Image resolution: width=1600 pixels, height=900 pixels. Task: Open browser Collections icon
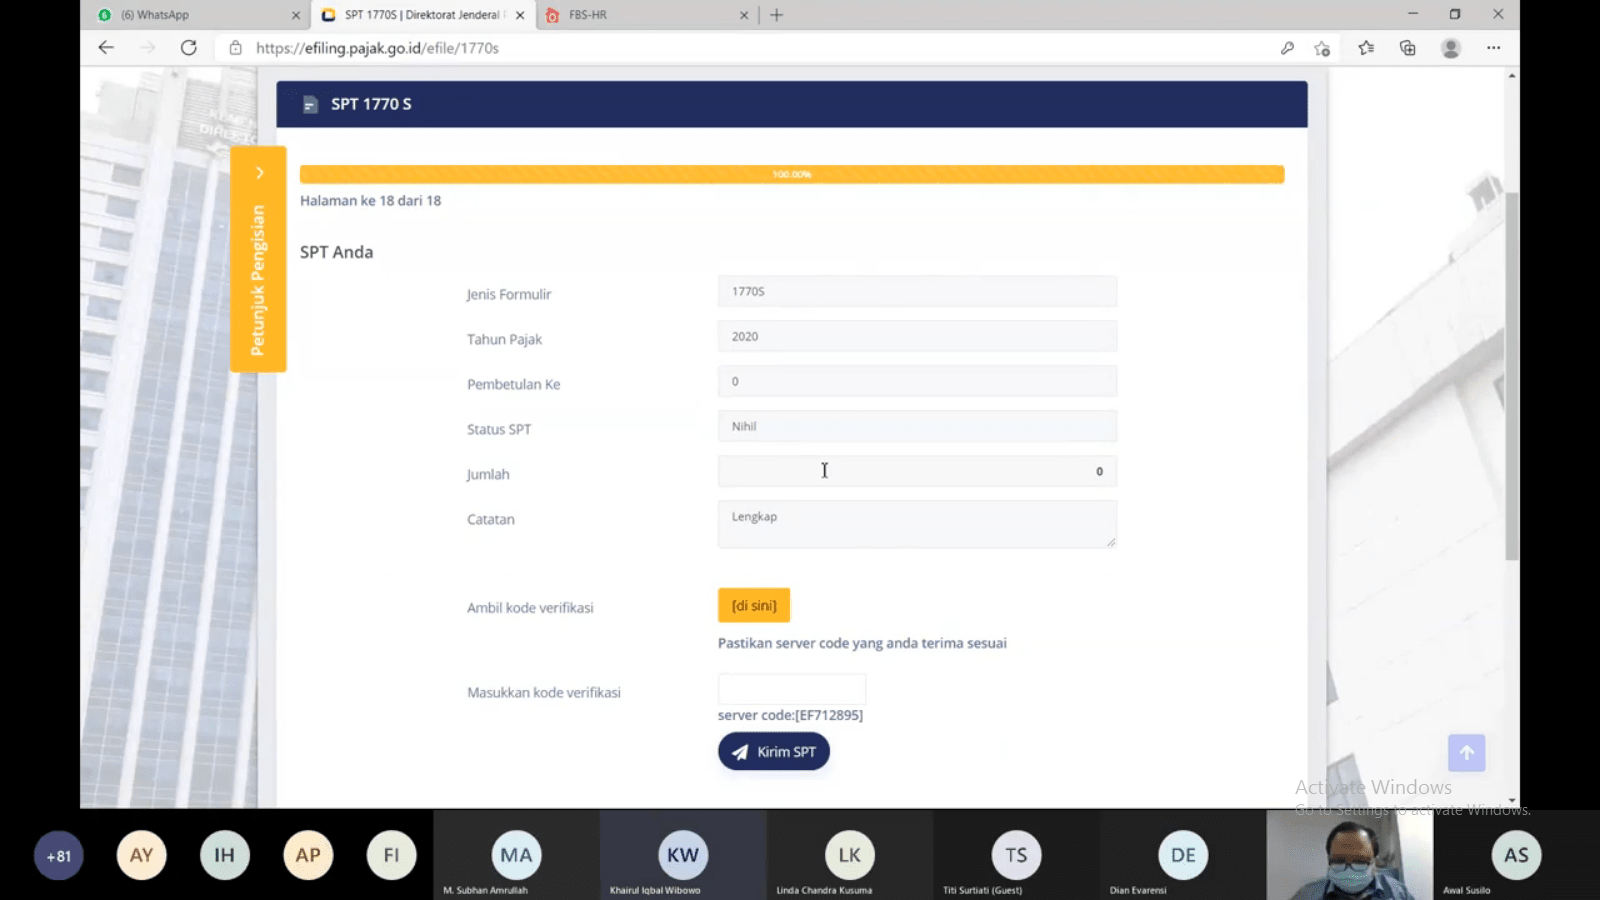tap(1408, 48)
